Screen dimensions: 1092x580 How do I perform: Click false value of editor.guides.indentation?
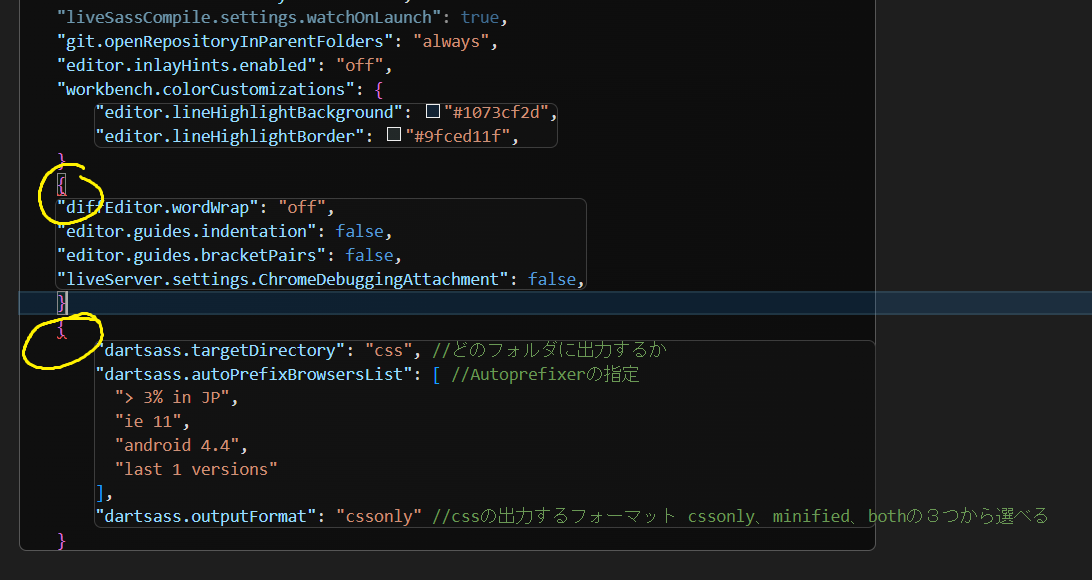coord(359,231)
